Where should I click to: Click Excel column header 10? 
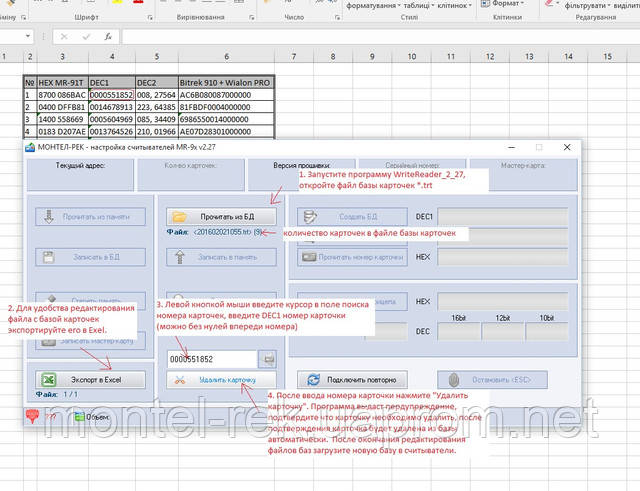tap(411, 56)
